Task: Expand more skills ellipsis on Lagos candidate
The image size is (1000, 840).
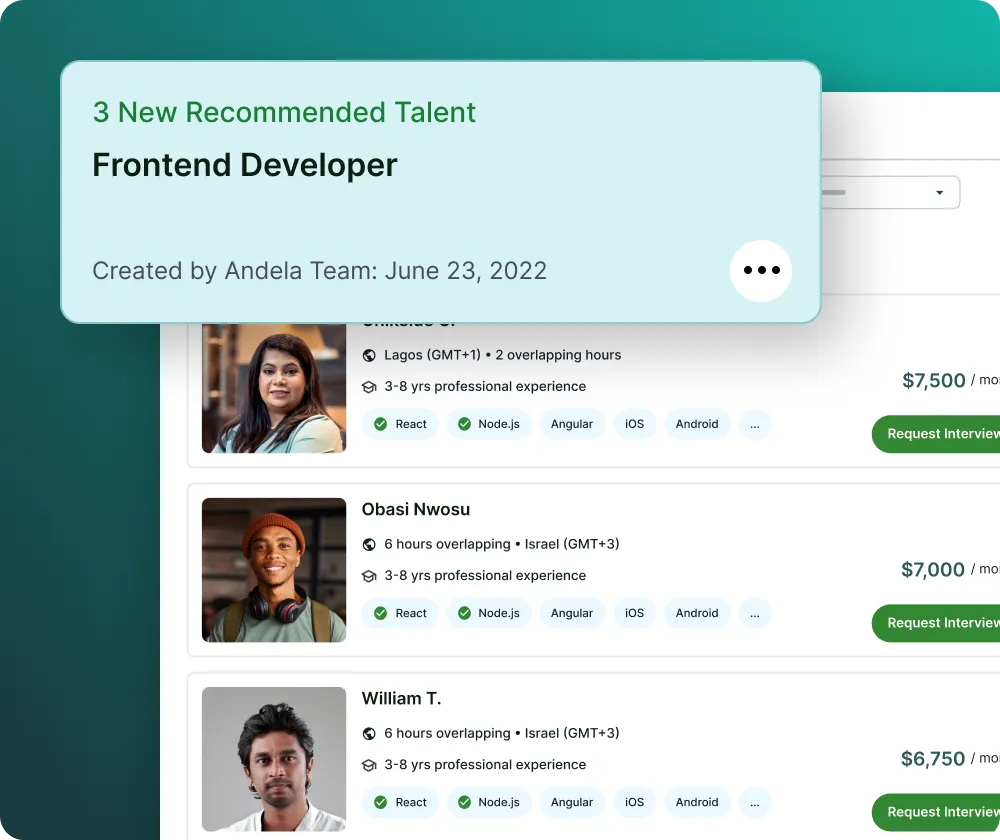Action: [x=755, y=424]
